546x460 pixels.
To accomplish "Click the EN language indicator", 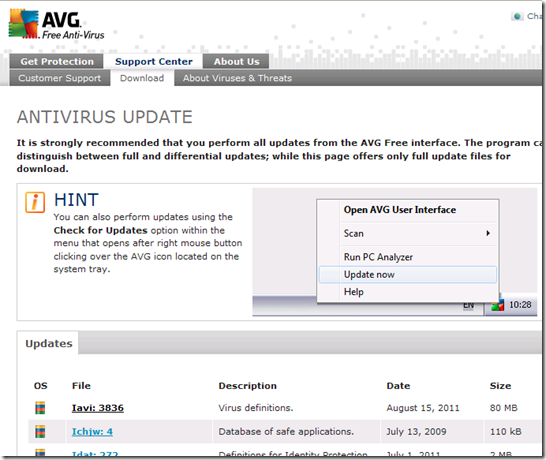I will (468, 305).
